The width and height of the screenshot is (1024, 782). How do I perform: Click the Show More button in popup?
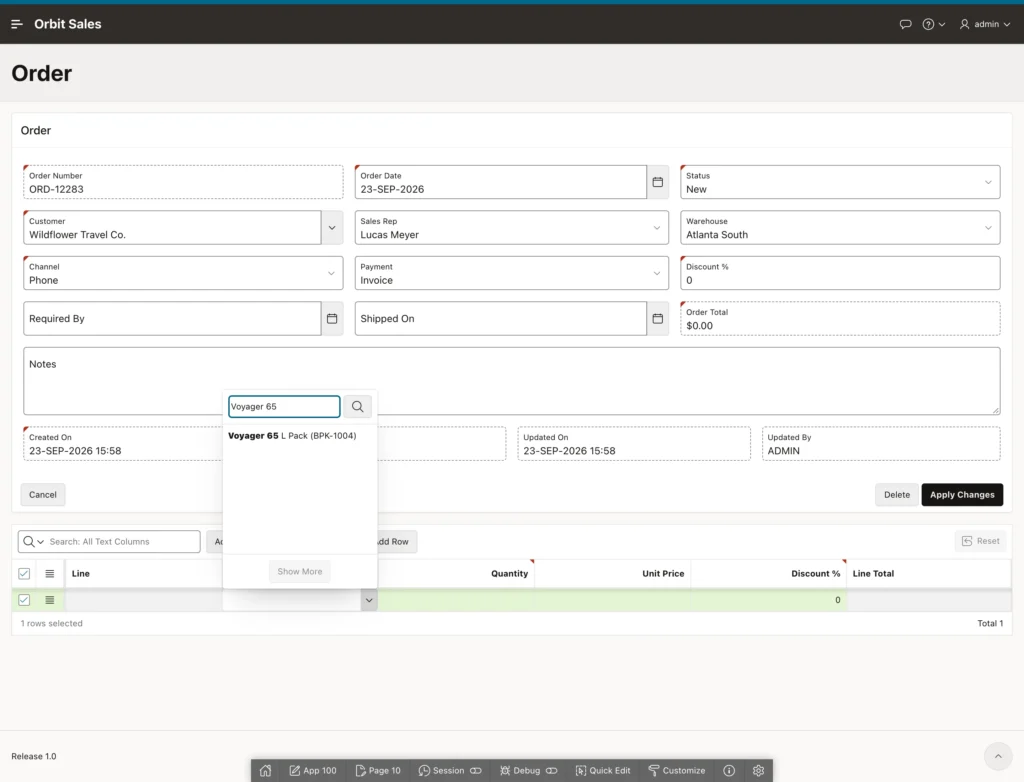[x=300, y=571]
